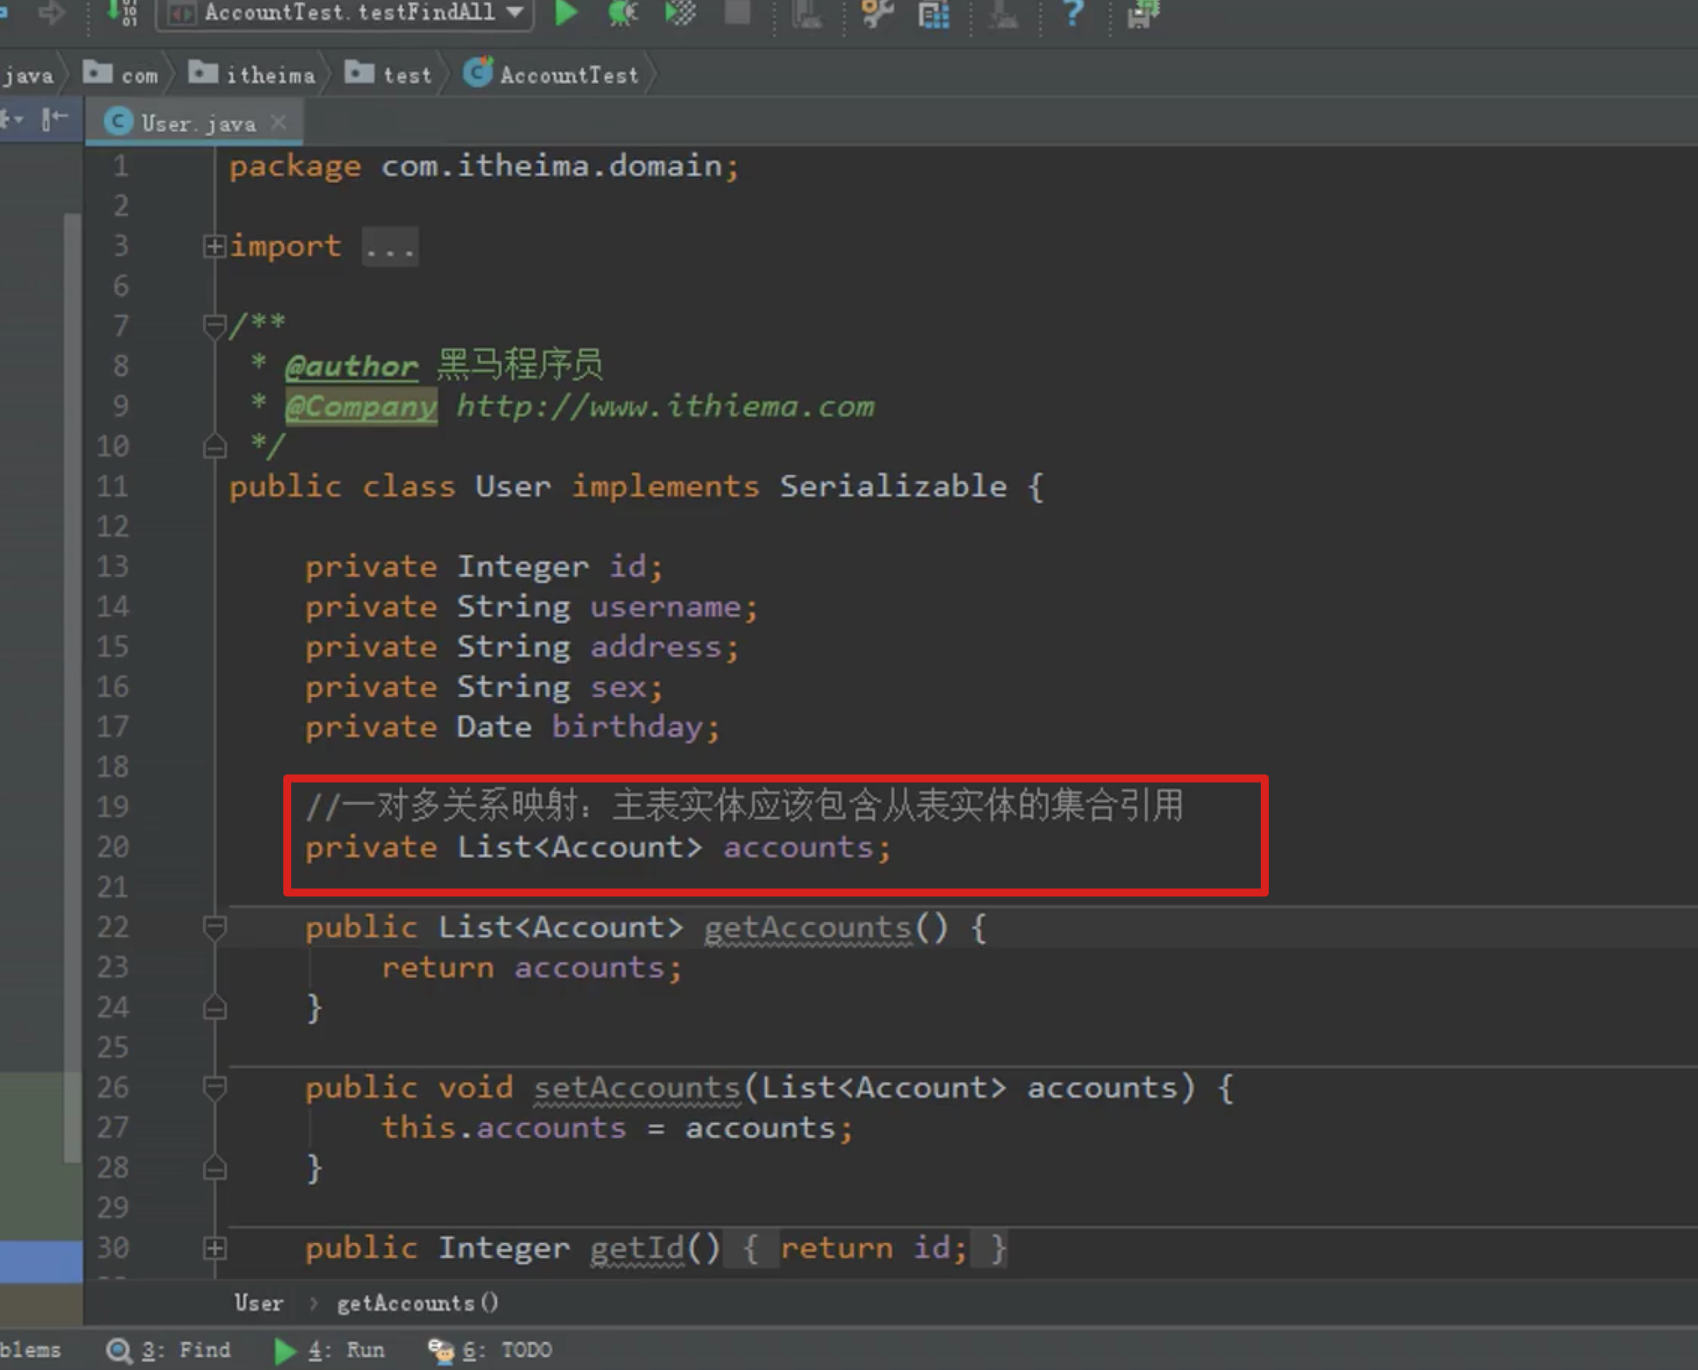This screenshot has height=1370, width=1698.
Task: Collapse getAccounts method at line 22
Action: click(214, 927)
